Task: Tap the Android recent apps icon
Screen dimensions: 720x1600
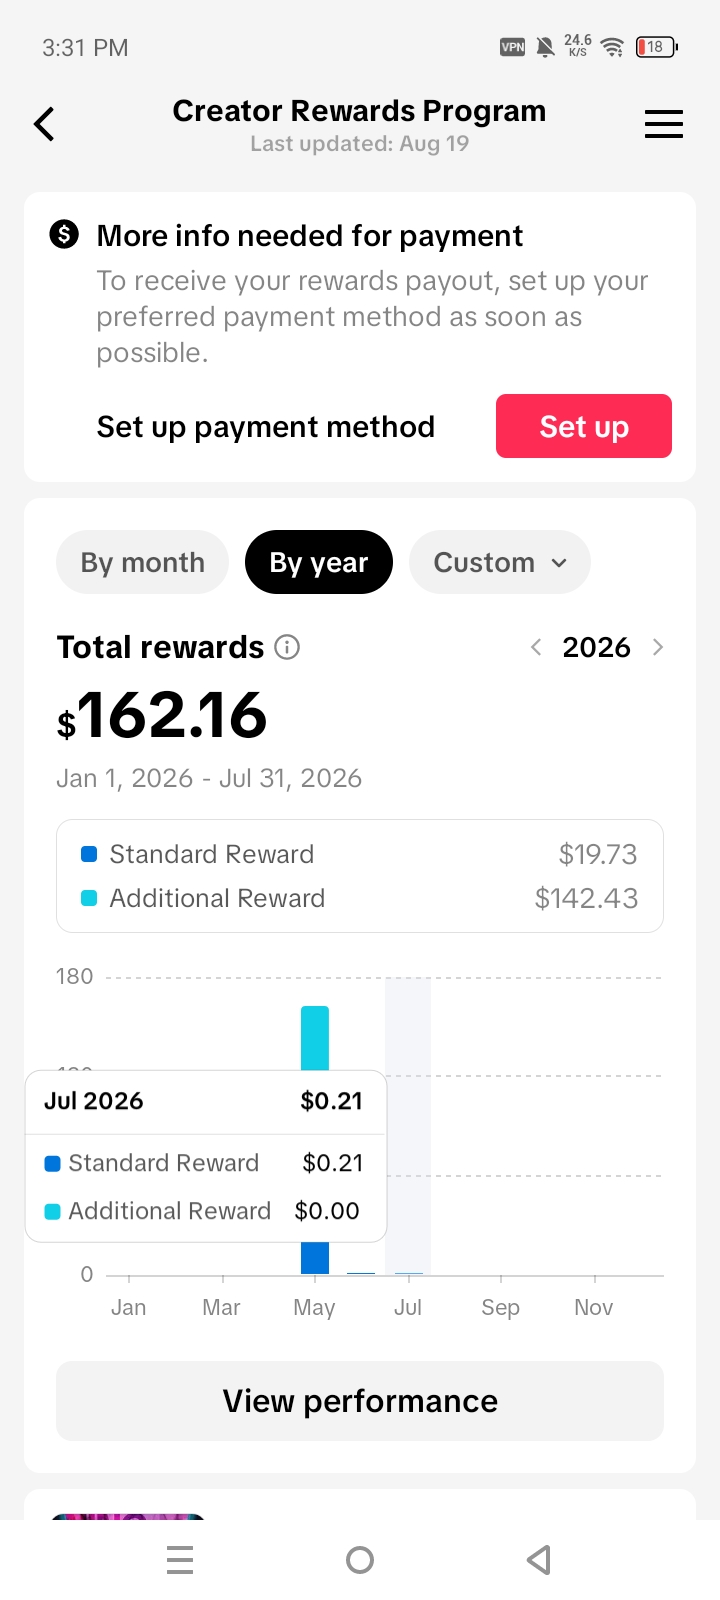Action: click(180, 1560)
